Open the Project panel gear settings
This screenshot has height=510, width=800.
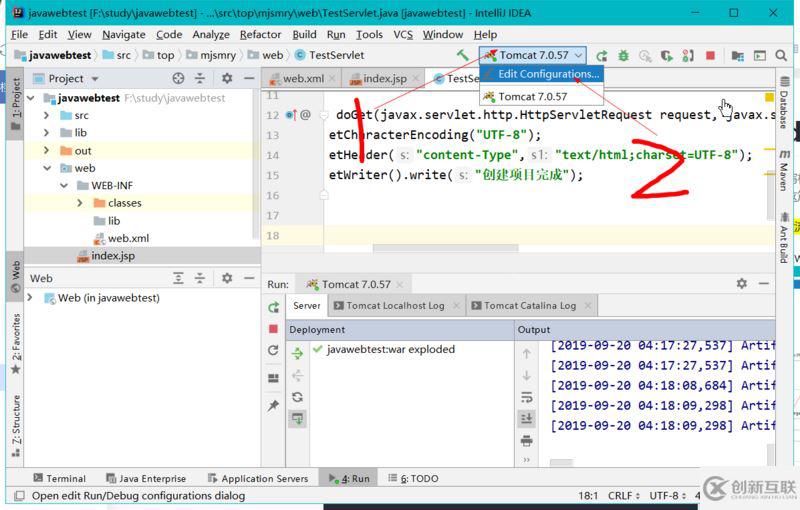(227, 78)
